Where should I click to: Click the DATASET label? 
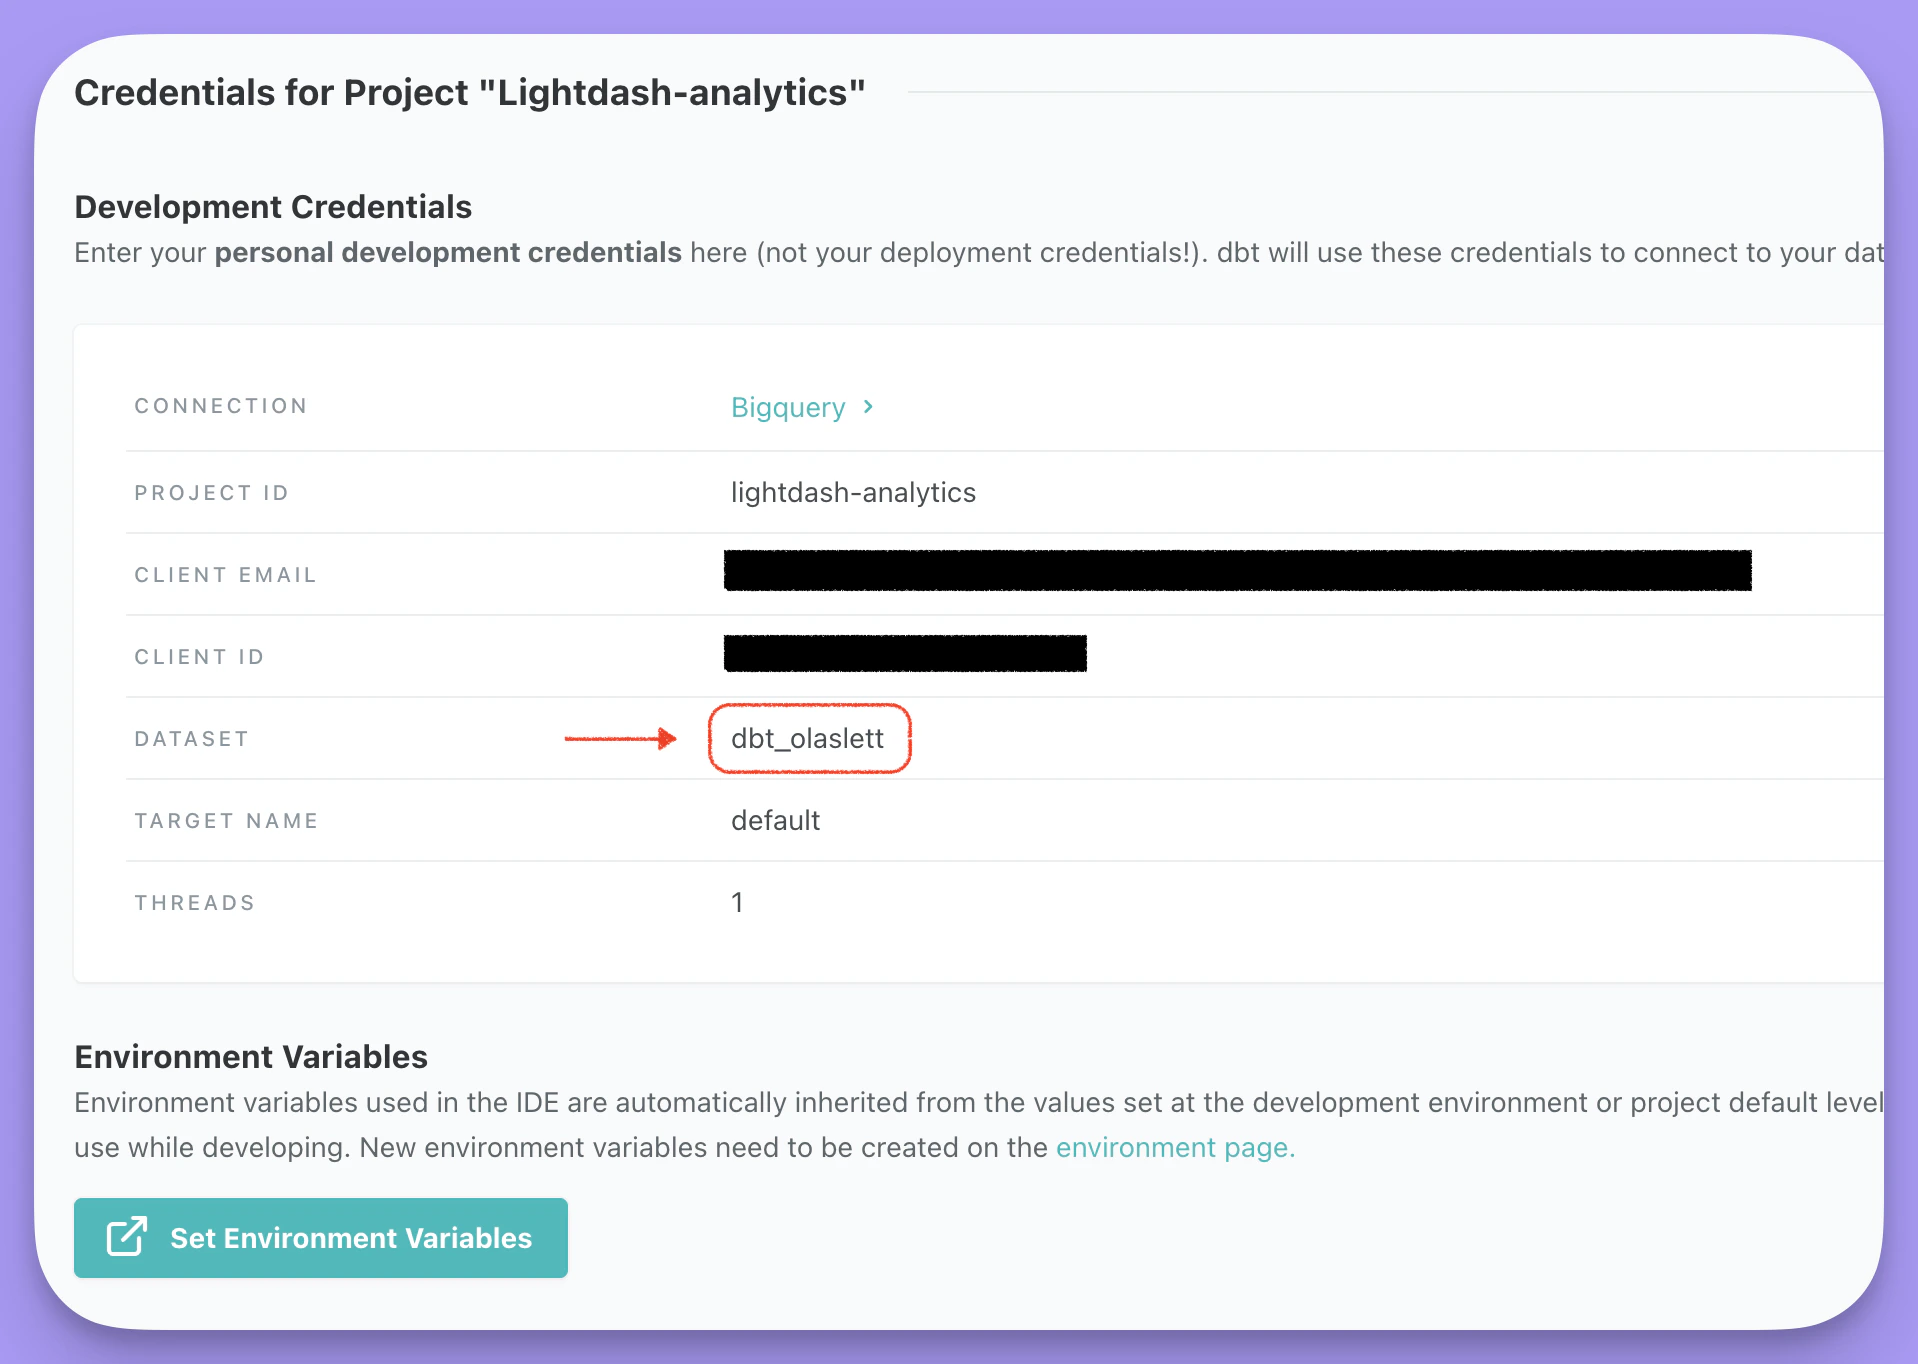click(x=192, y=739)
